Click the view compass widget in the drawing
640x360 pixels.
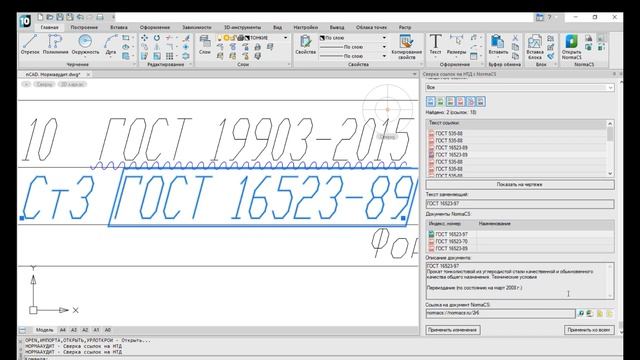[x=388, y=109]
